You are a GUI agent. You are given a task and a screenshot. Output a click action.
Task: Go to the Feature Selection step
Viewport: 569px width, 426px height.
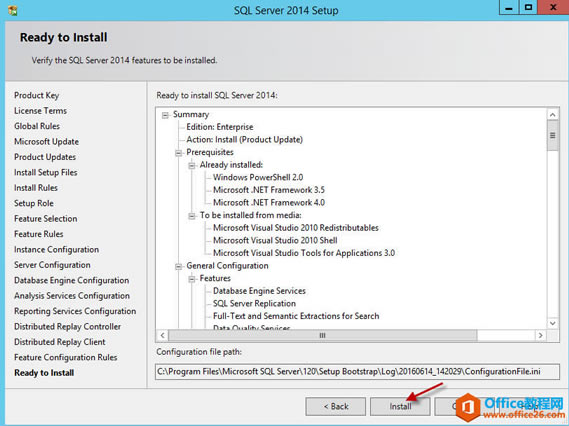[46, 219]
